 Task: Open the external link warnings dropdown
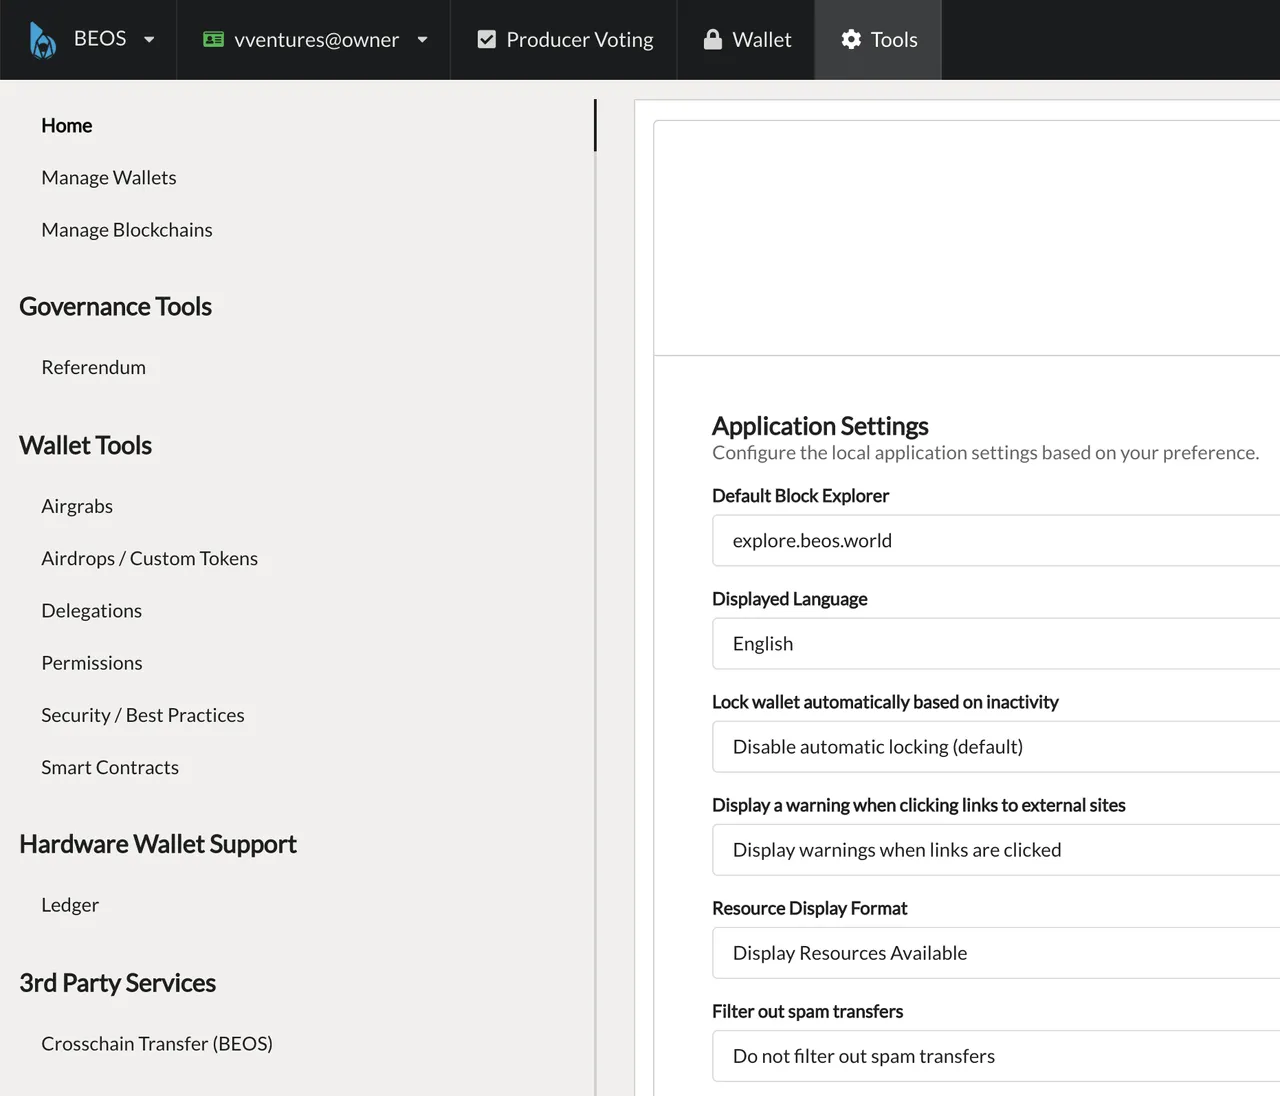996,850
